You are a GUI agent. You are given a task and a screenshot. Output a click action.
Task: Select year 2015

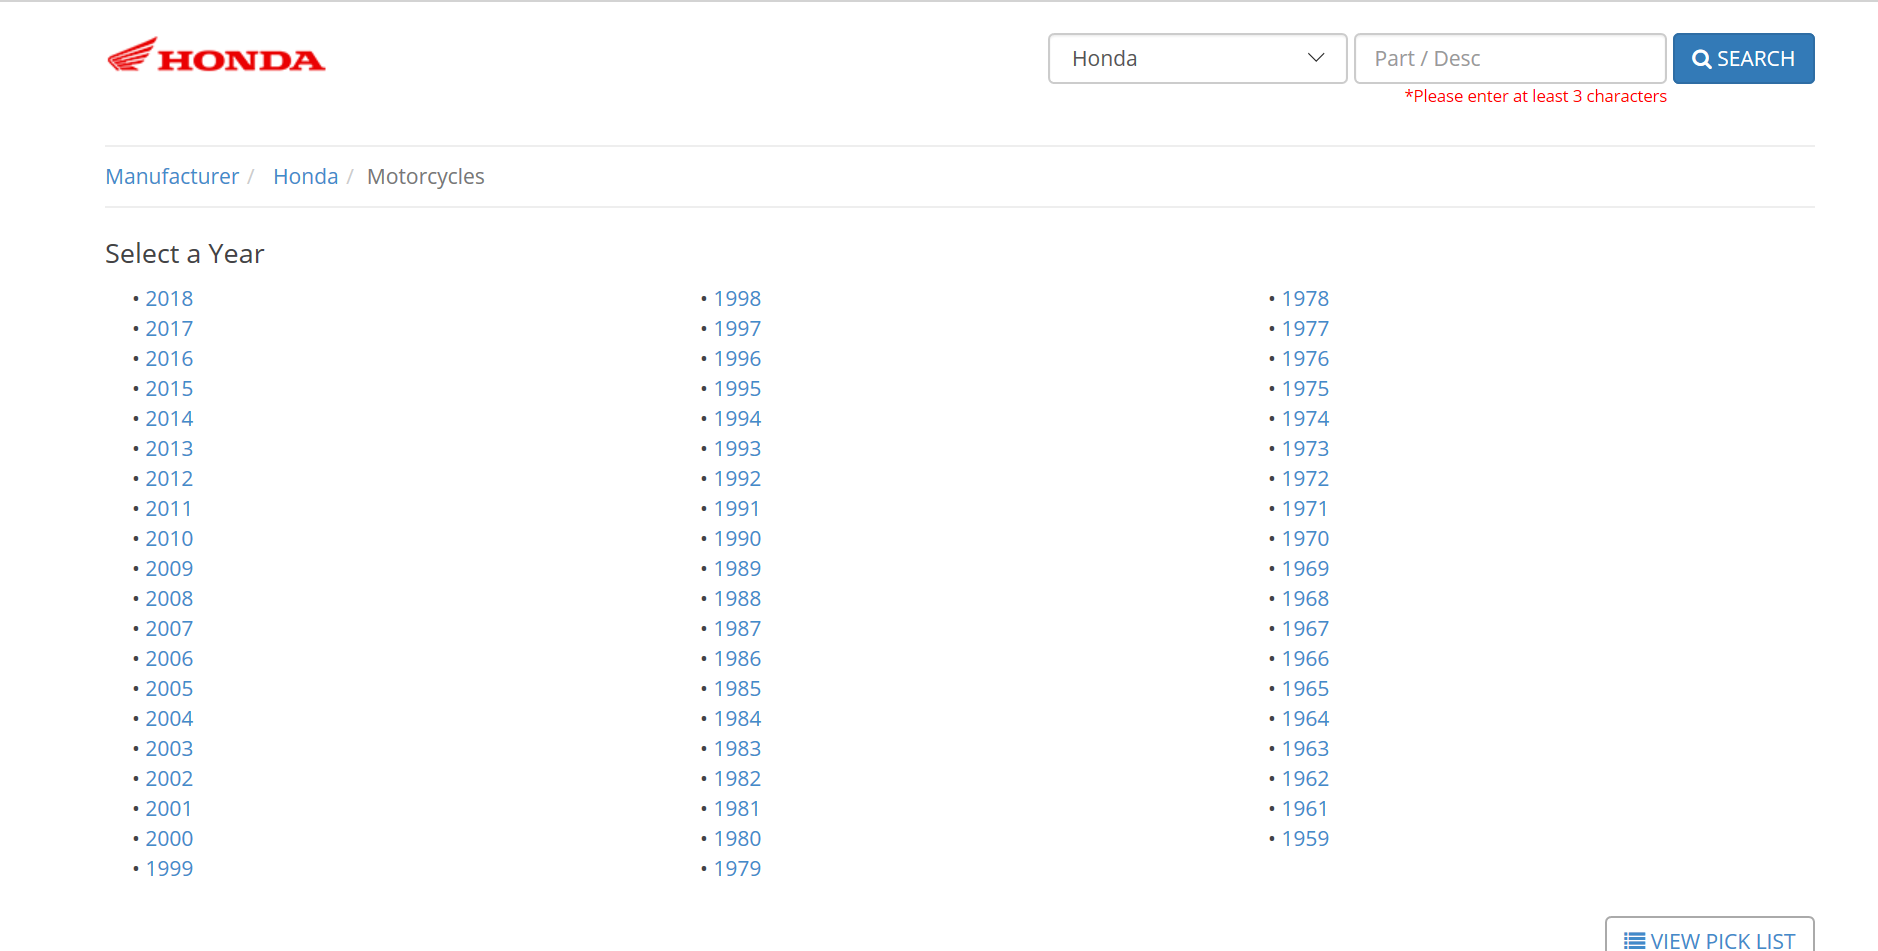tap(169, 389)
